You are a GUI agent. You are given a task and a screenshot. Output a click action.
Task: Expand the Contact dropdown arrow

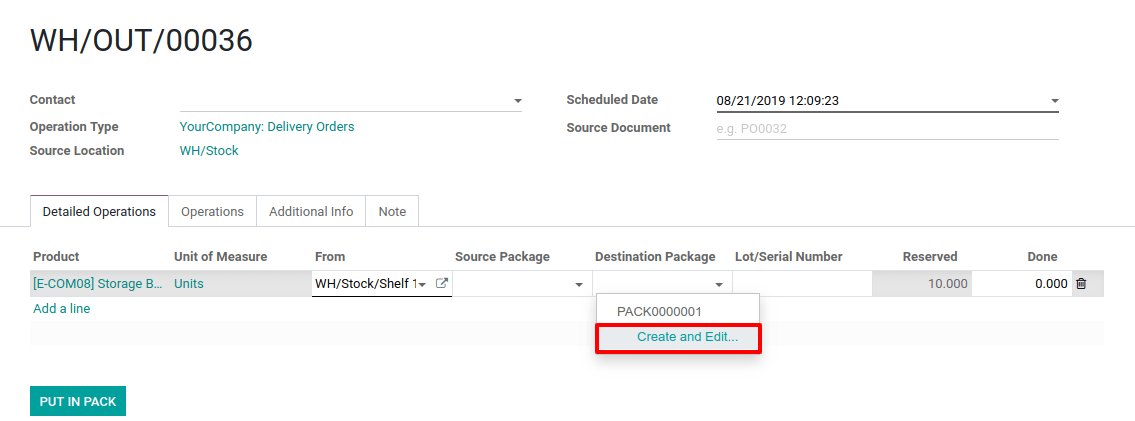click(518, 101)
